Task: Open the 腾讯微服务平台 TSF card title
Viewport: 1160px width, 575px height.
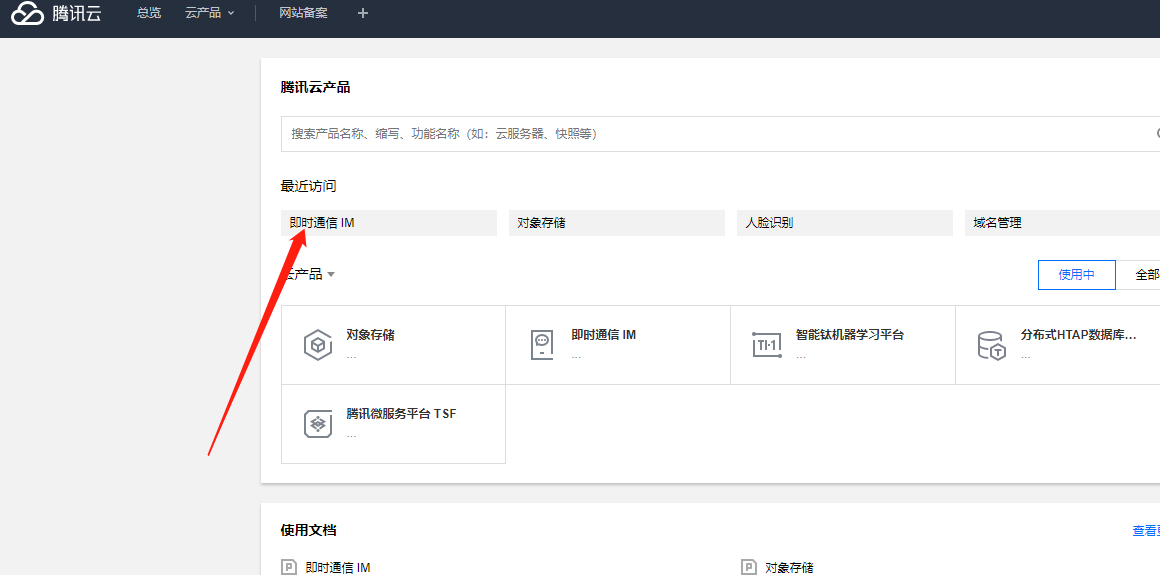Action: point(402,414)
